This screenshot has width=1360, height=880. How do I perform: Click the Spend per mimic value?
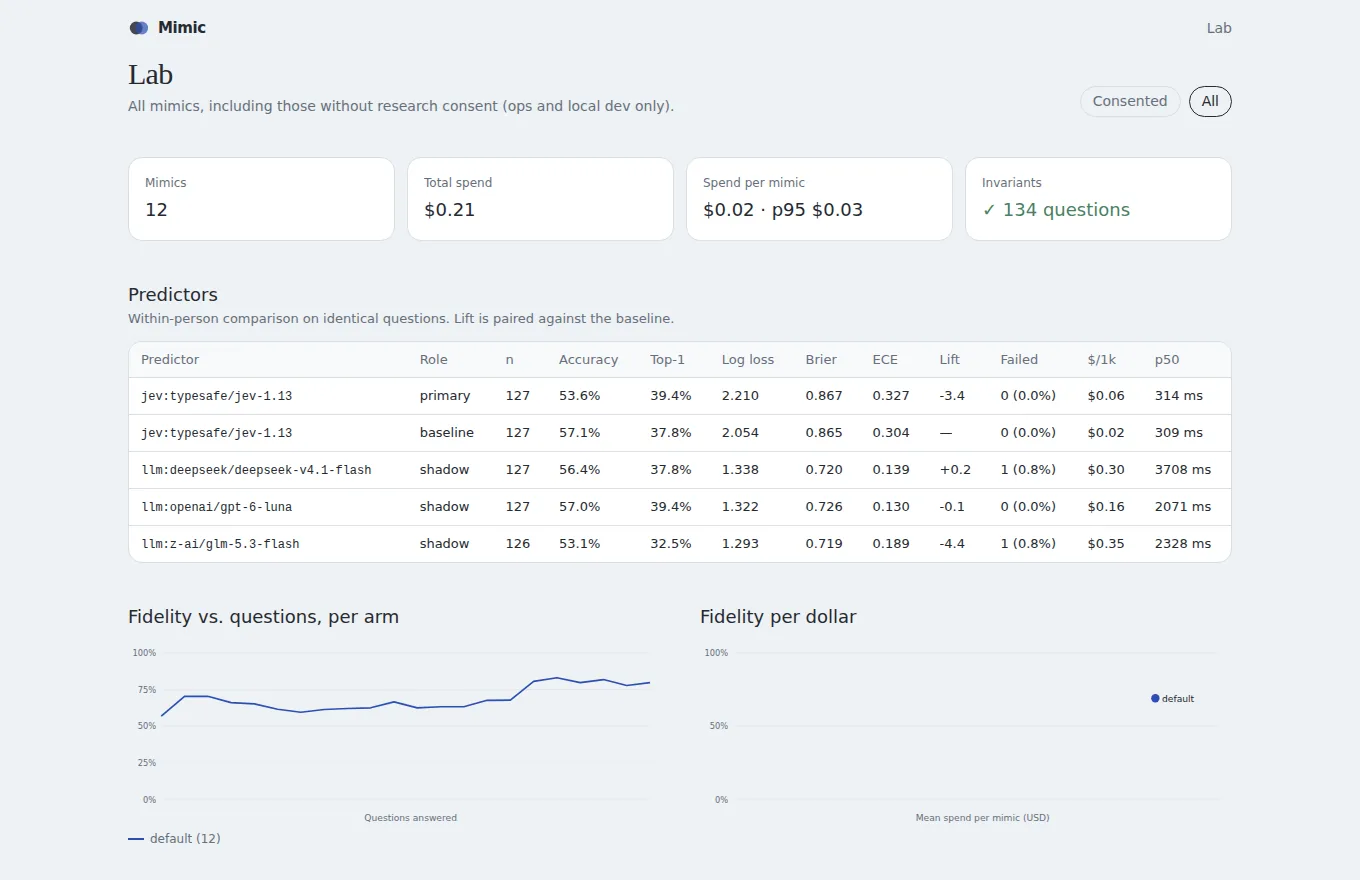[783, 210]
